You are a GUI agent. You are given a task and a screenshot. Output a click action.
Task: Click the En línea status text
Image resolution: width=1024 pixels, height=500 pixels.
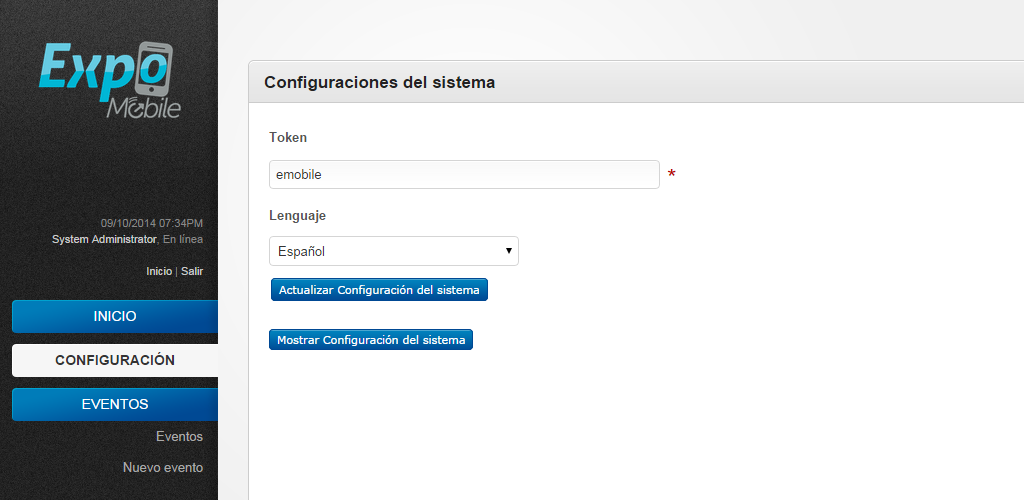[183, 239]
